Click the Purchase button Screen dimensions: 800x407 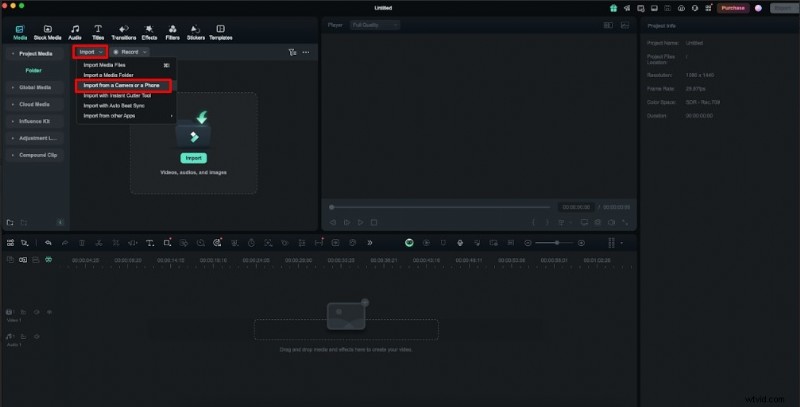[733, 8]
